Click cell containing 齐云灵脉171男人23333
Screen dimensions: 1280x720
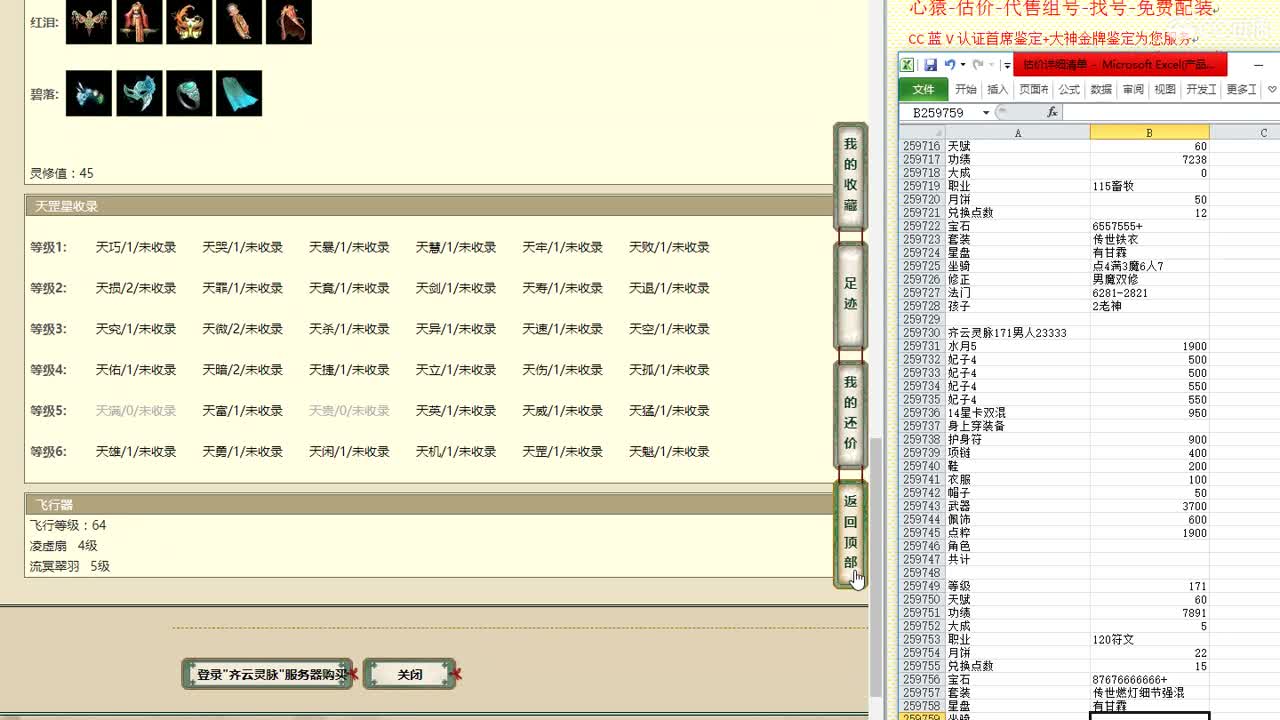1017,333
